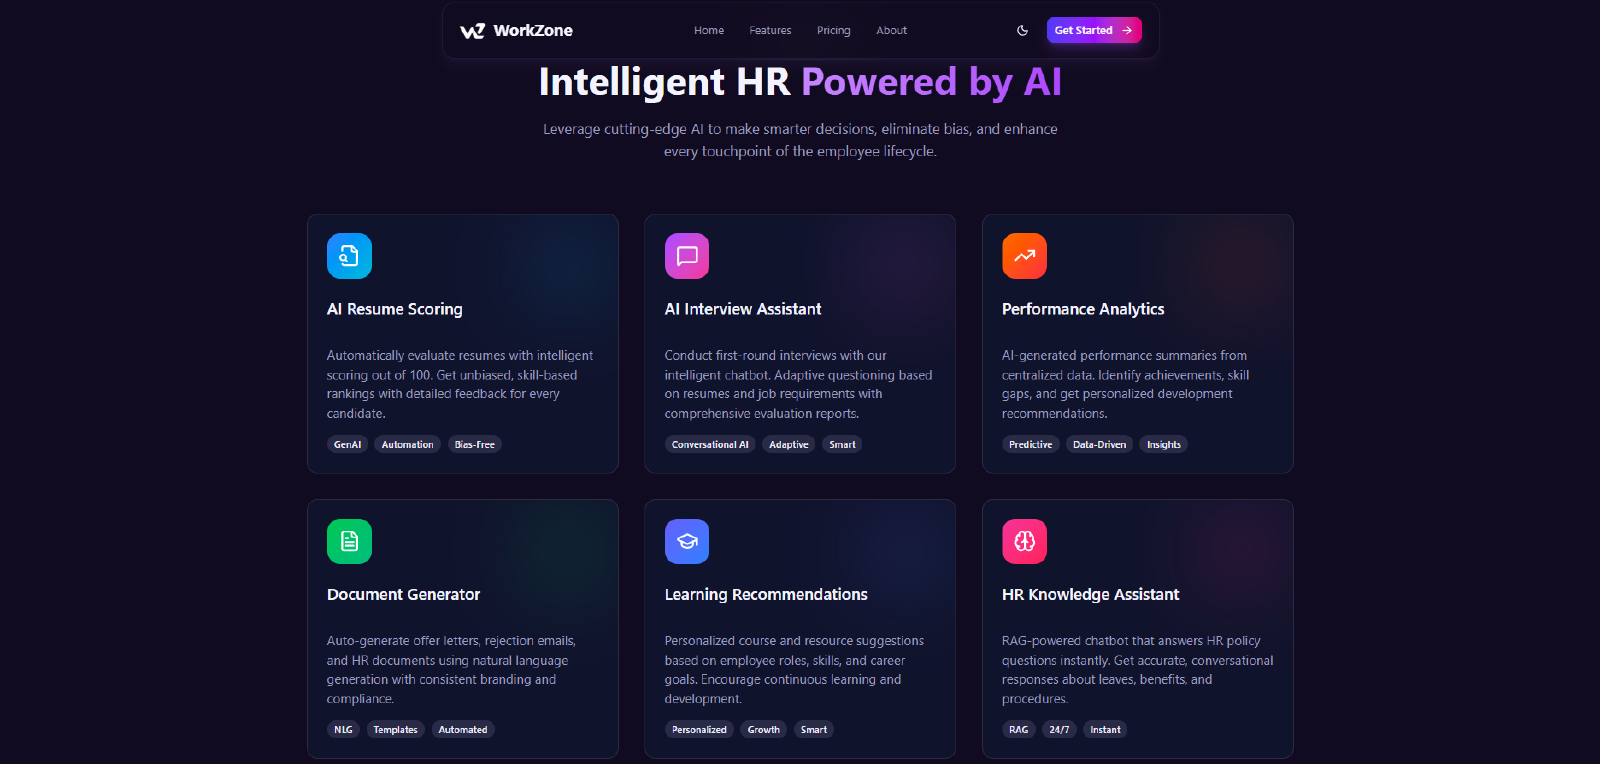This screenshot has width=1600, height=764.
Task: Open the Learning Recommendations card title
Action: [766, 594]
